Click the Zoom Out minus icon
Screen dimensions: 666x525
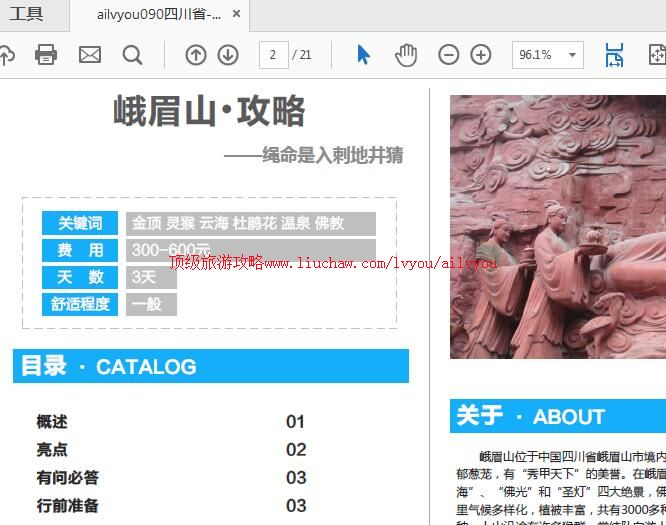pyautogui.click(x=449, y=55)
